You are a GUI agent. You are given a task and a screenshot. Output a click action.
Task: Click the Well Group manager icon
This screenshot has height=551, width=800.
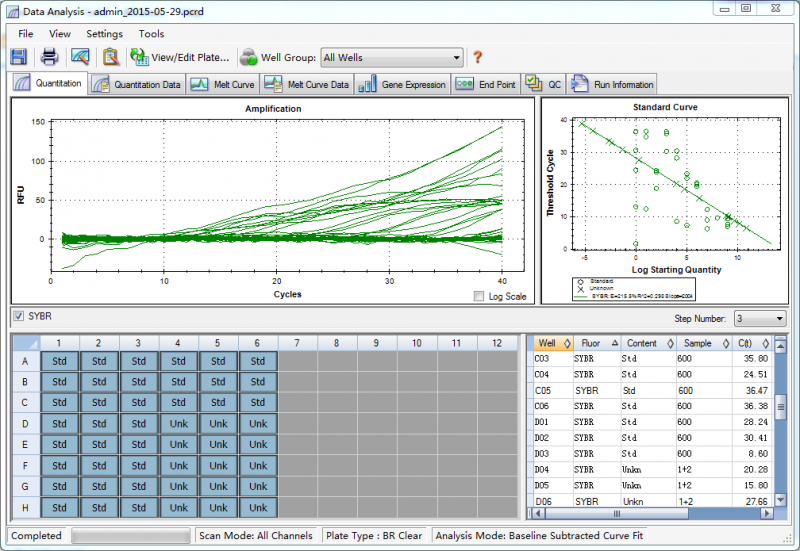pos(248,57)
